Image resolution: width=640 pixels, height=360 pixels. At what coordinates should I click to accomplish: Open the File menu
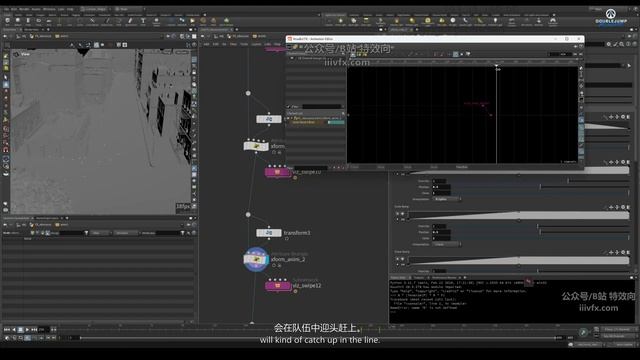[x=7, y=9]
